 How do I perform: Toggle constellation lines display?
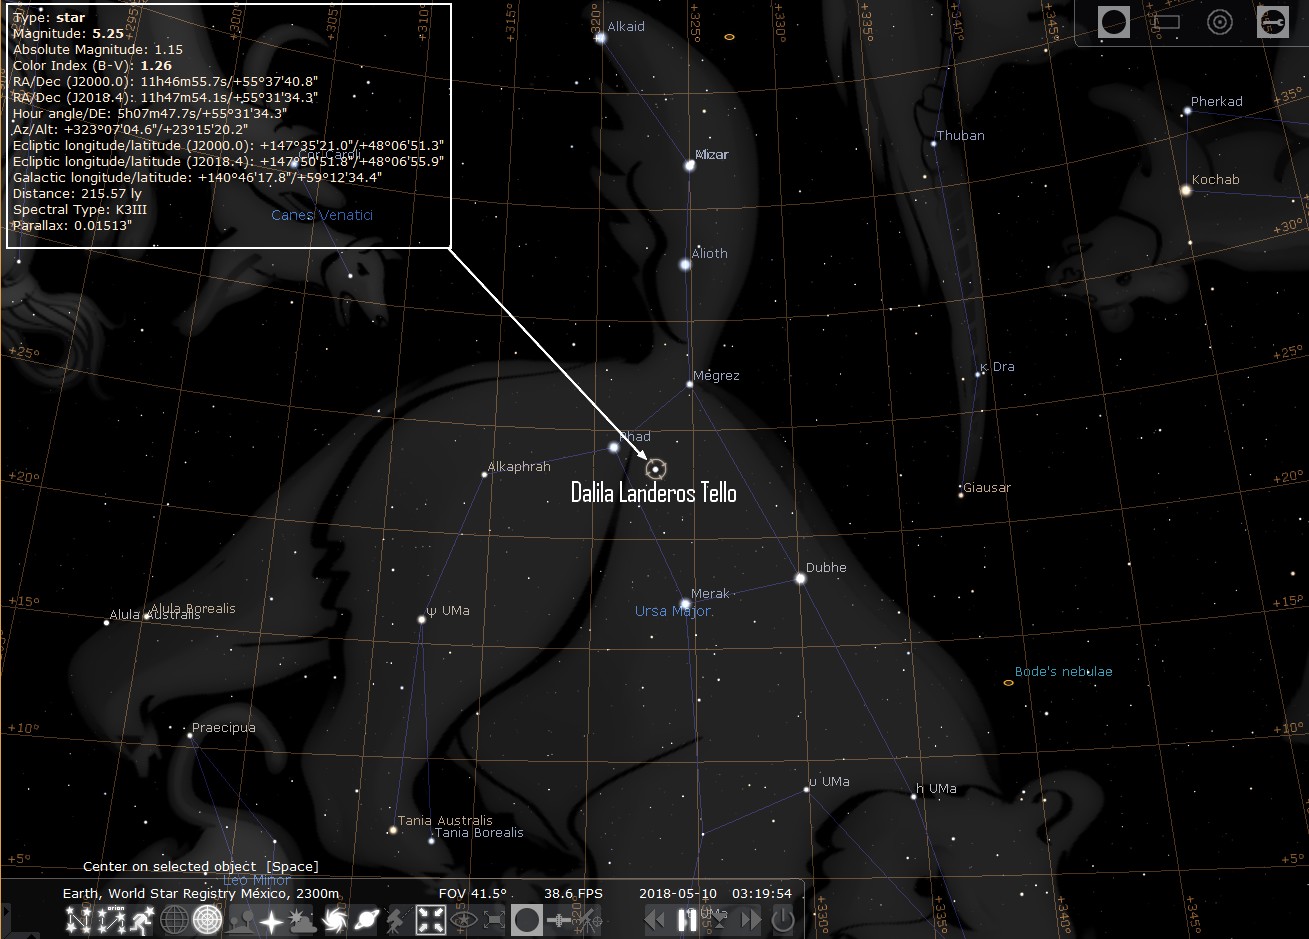[78, 920]
